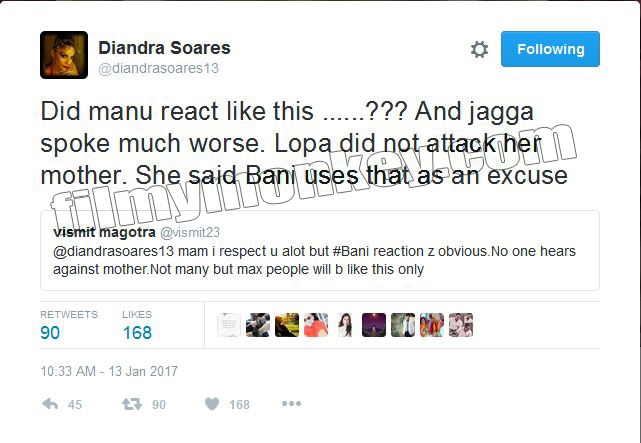Click the retweet icon
The image size is (641, 443).
click(132, 404)
